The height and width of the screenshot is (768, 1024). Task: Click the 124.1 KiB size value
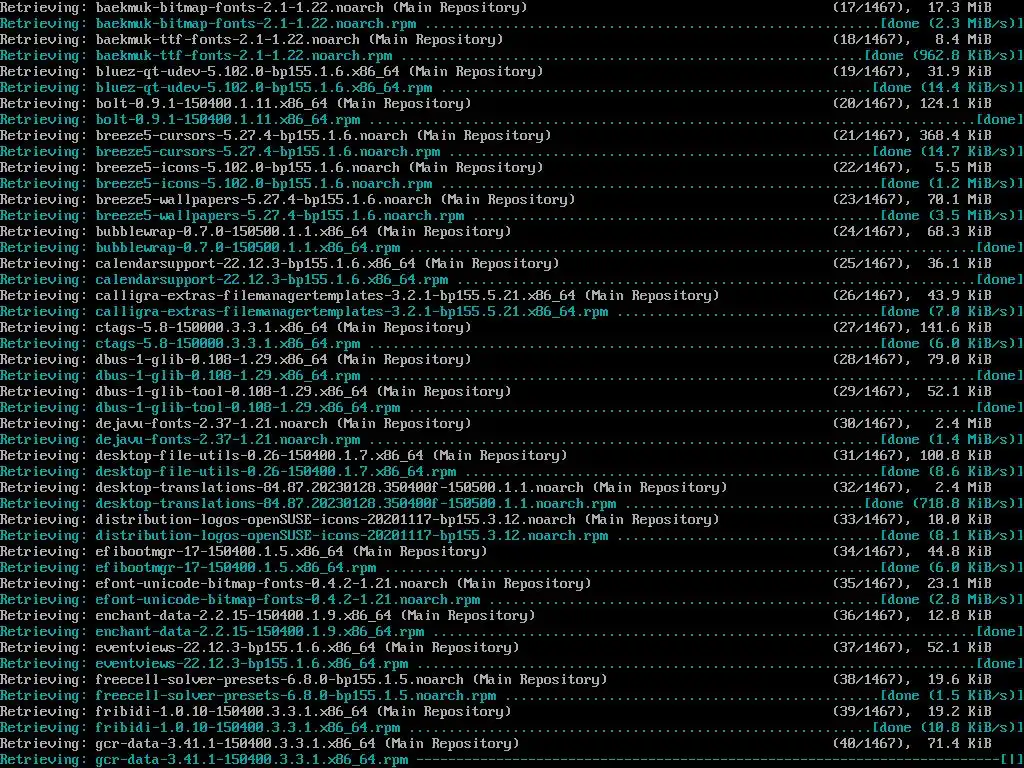(955, 103)
